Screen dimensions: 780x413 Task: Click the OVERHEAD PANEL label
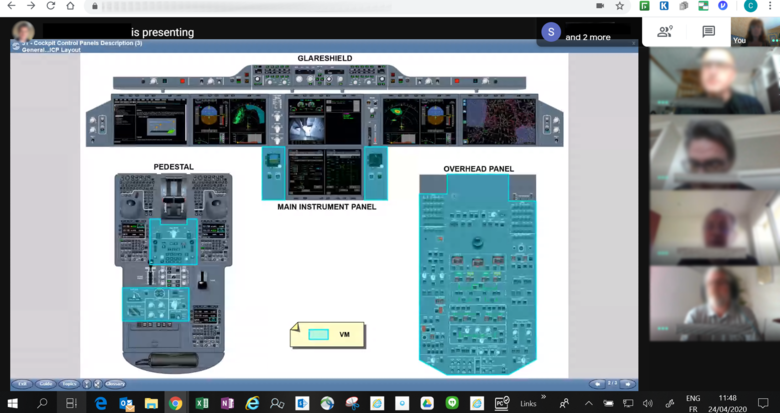pyautogui.click(x=479, y=169)
